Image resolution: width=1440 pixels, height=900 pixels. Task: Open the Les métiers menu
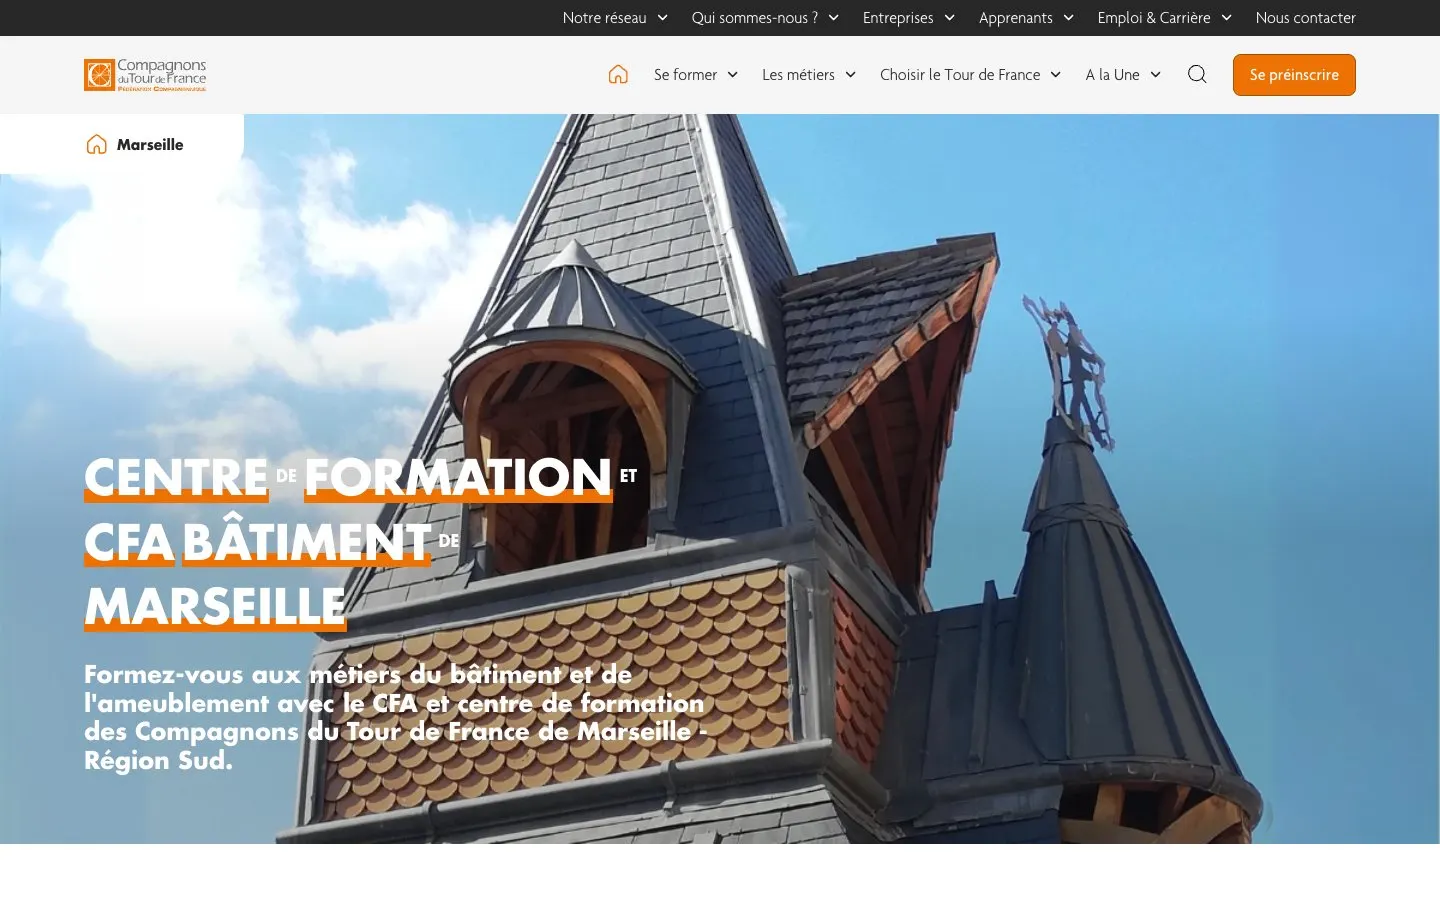(x=798, y=75)
